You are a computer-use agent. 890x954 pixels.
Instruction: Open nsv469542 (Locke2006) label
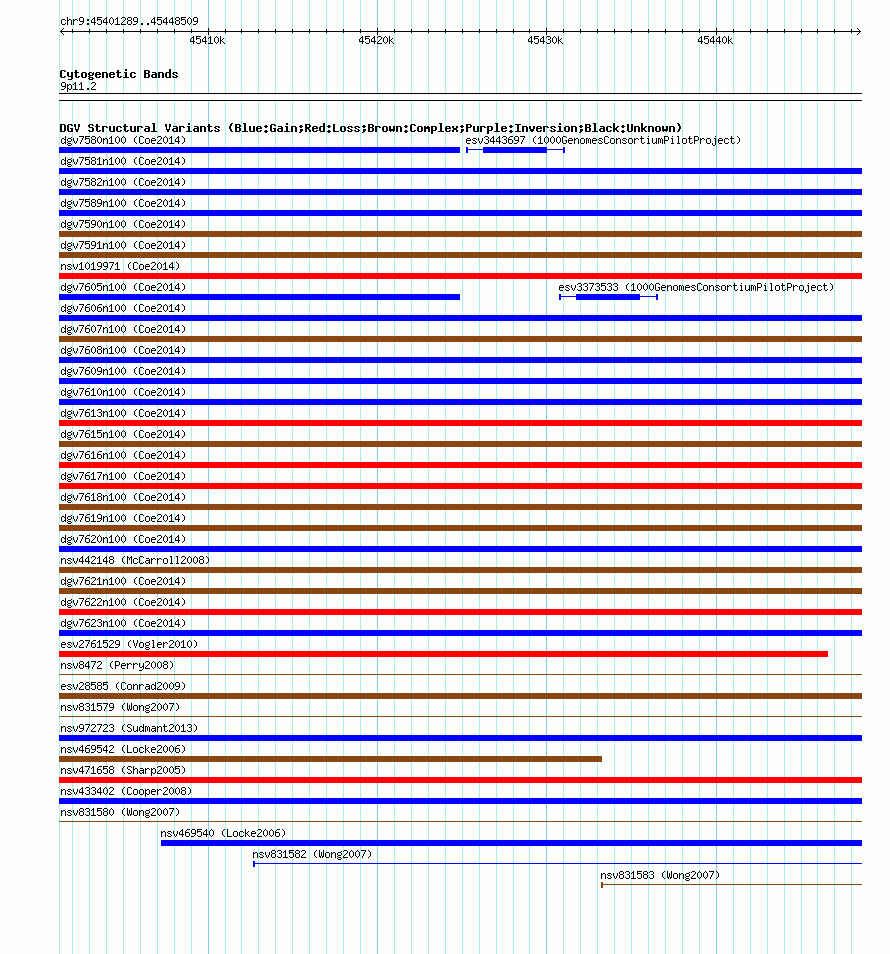pyautogui.click(x=123, y=749)
